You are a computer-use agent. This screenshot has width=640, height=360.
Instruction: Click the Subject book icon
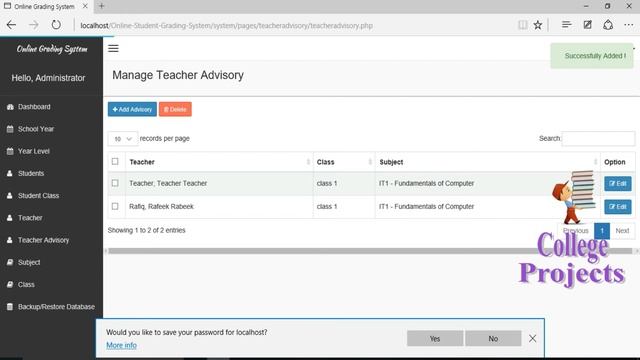point(10,262)
